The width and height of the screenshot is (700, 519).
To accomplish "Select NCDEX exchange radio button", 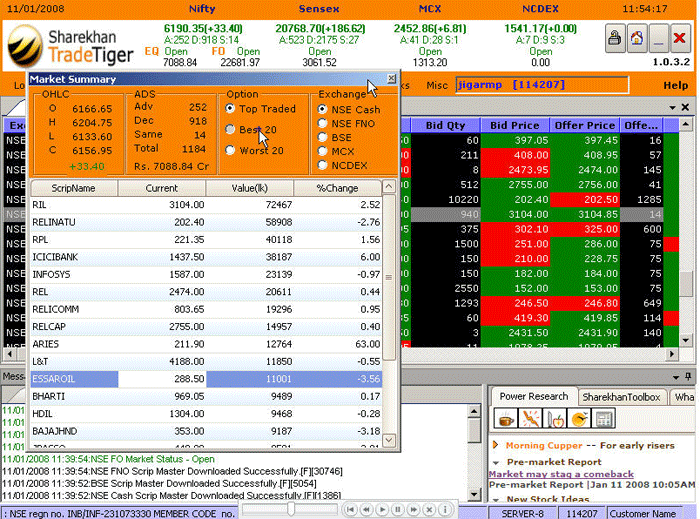I will [x=322, y=165].
